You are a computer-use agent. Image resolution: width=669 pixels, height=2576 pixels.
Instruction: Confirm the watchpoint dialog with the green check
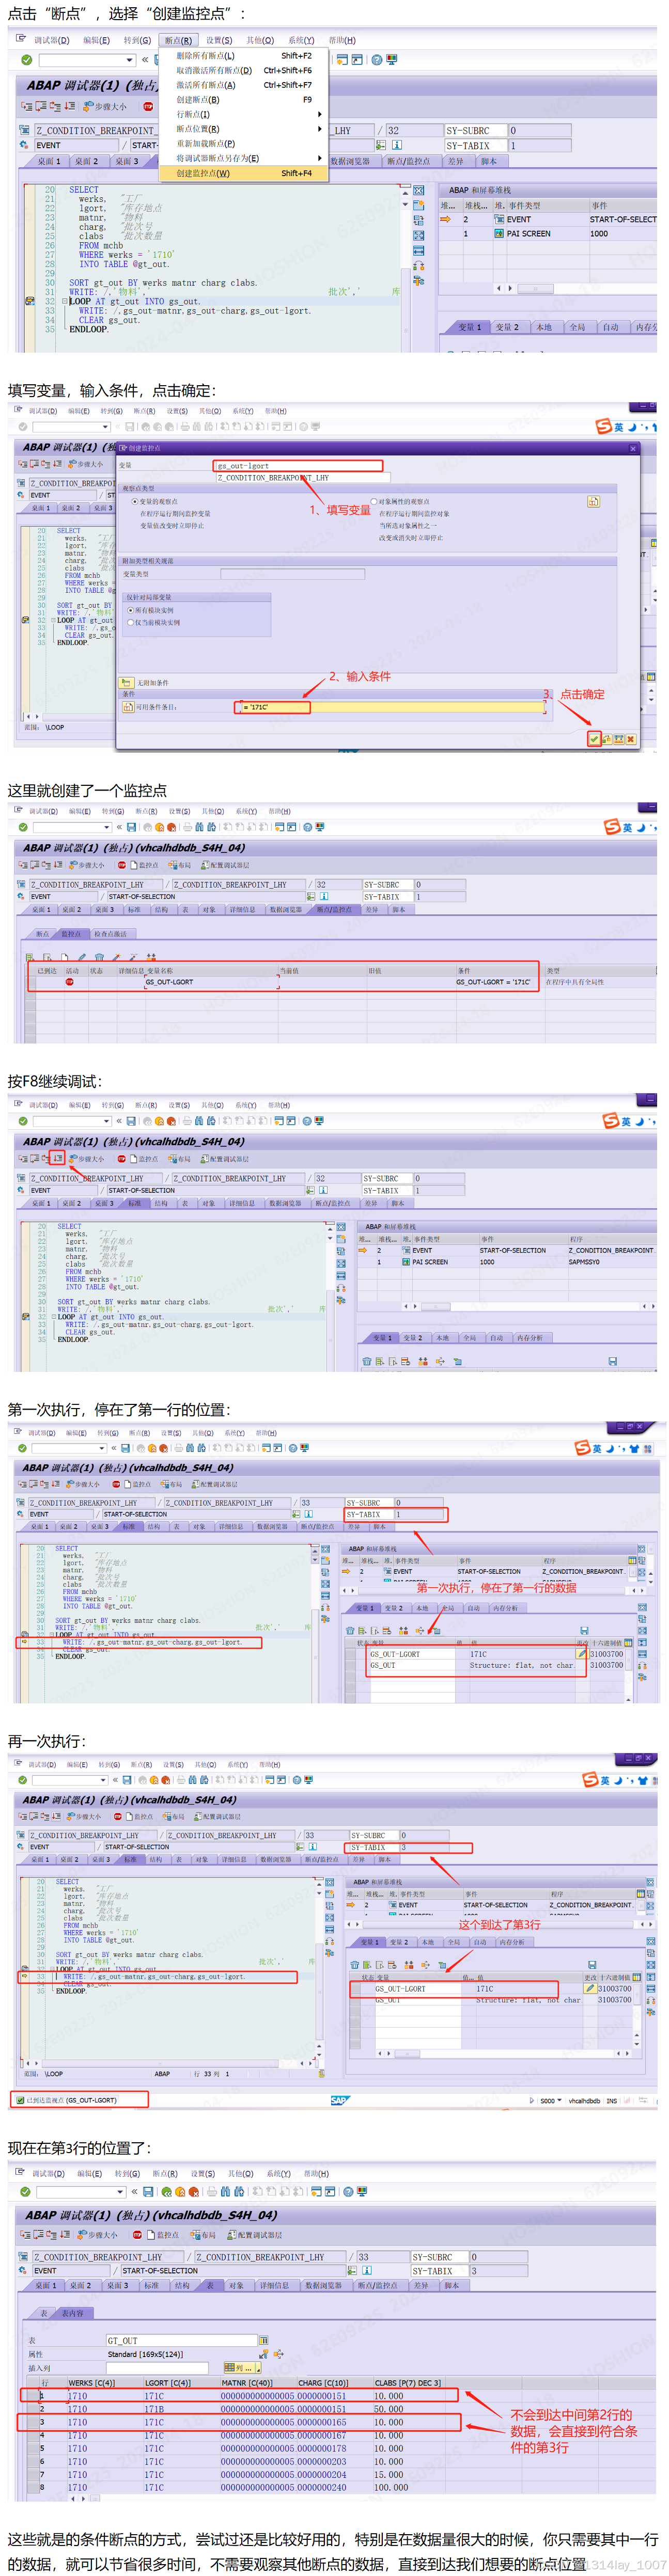[x=594, y=739]
